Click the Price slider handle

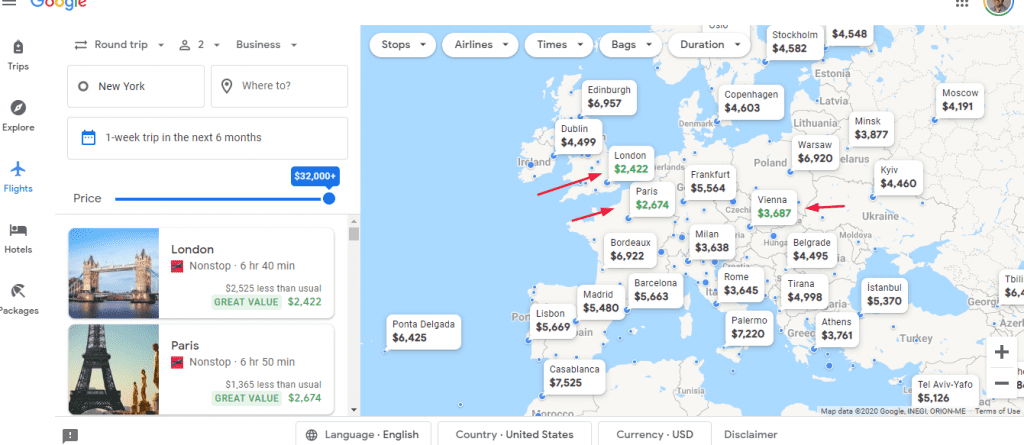[329, 198]
